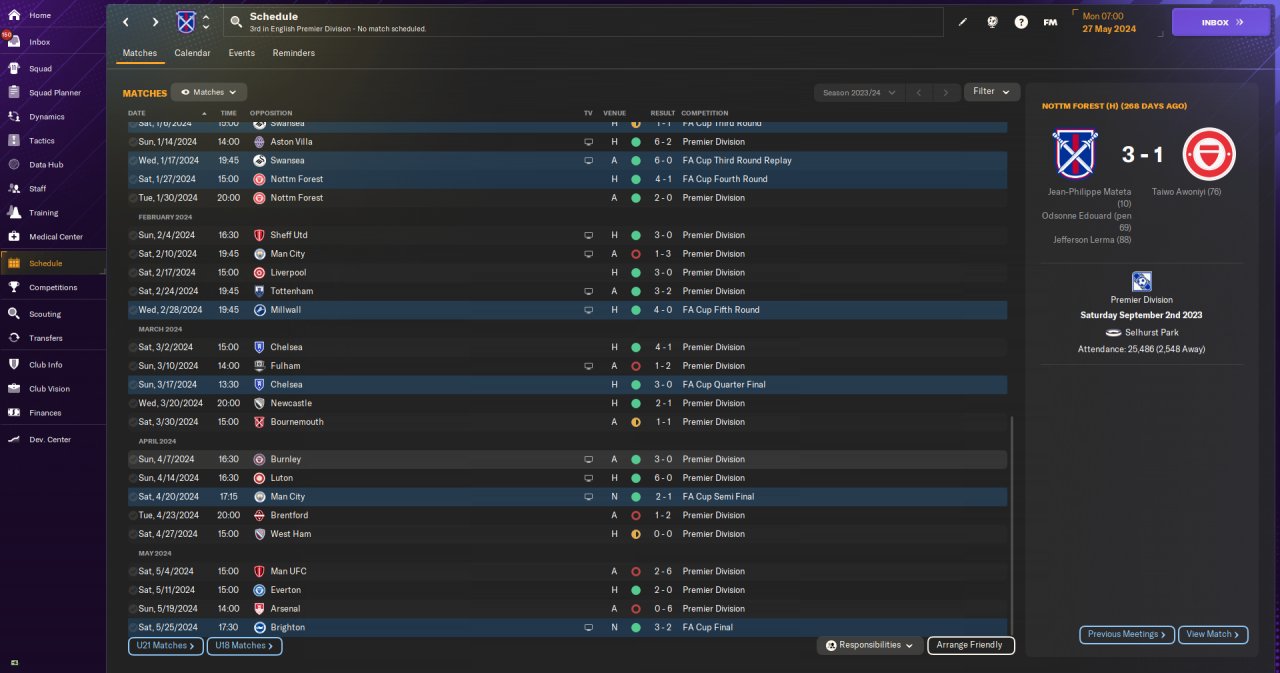
Task: Click the back navigation arrow
Action: click(x=126, y=22)
